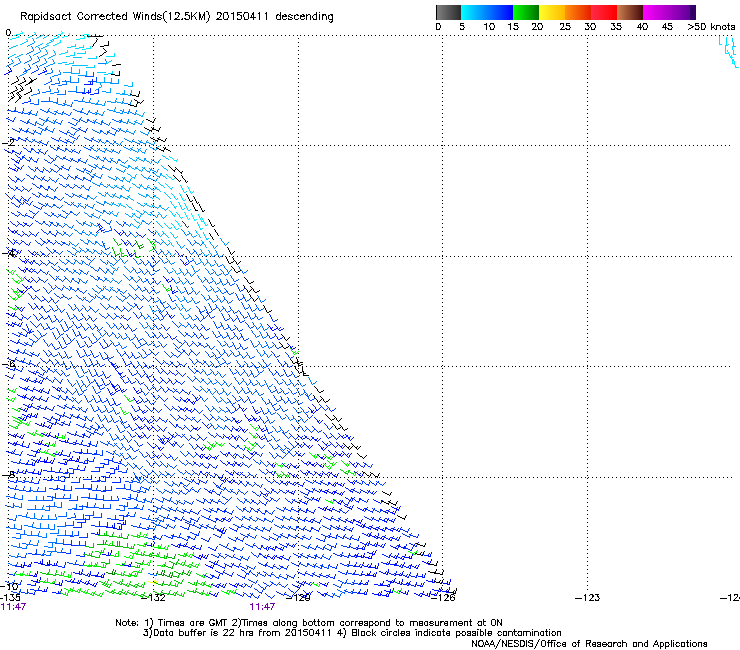Image resolution: width=740 pixels, height=650 pixels.
Task: Click the '-123' longitude axis label
Action: [x=588, y=598]
